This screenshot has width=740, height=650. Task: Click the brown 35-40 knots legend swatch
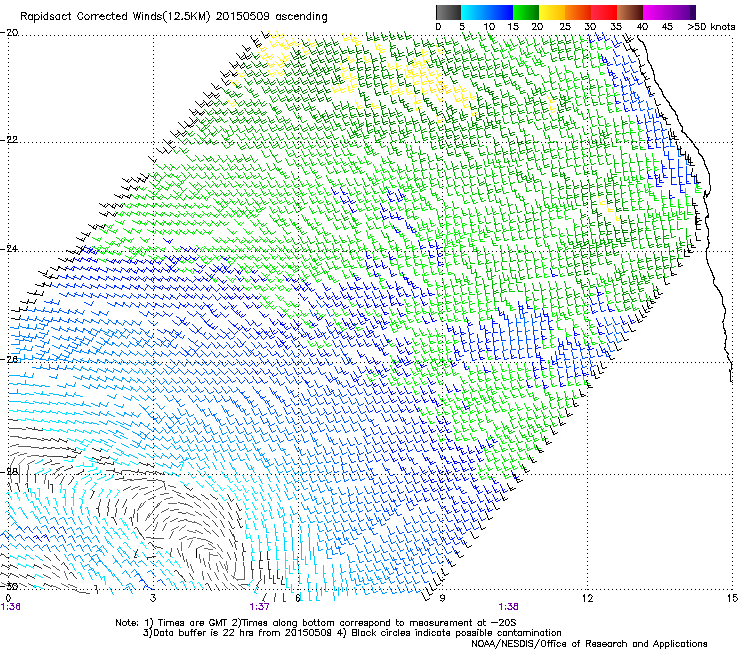point(630,12)
